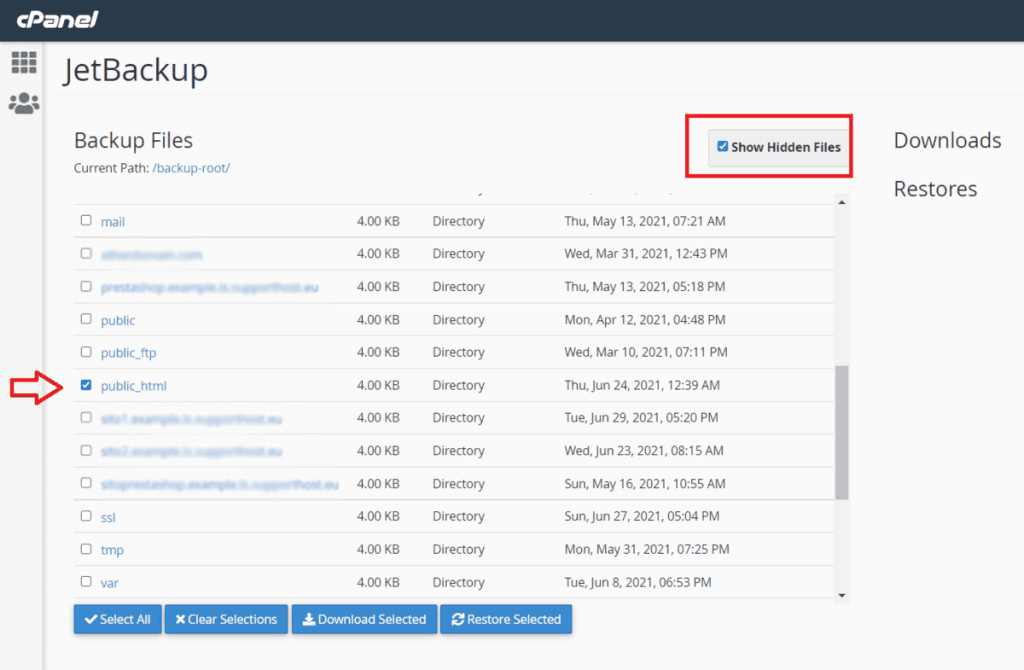Click the date Sun, Jun 27, 2021, 05:04 PM
The image size is (1024, 670).
642,517
